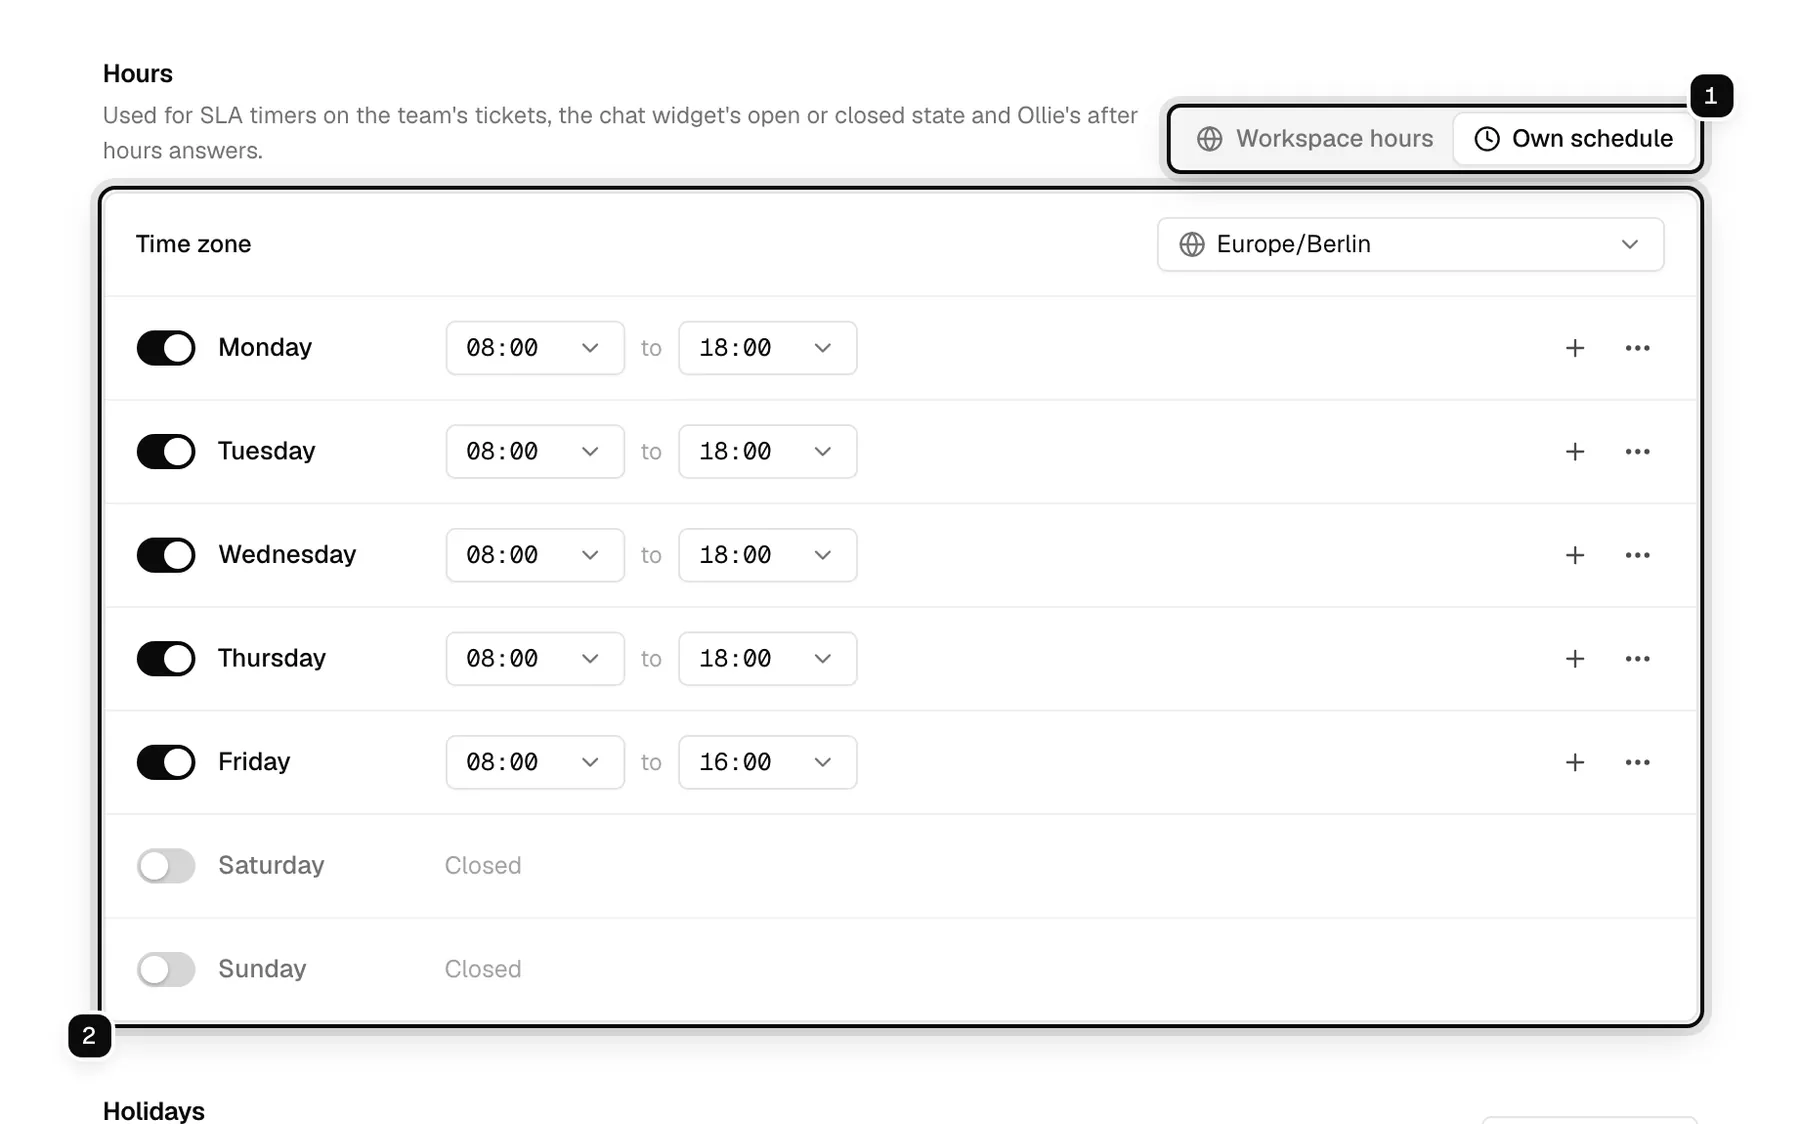Expand Wednesday start time selector
The height and width of the screenshot is (1124, 1800).
click(535, 555)
